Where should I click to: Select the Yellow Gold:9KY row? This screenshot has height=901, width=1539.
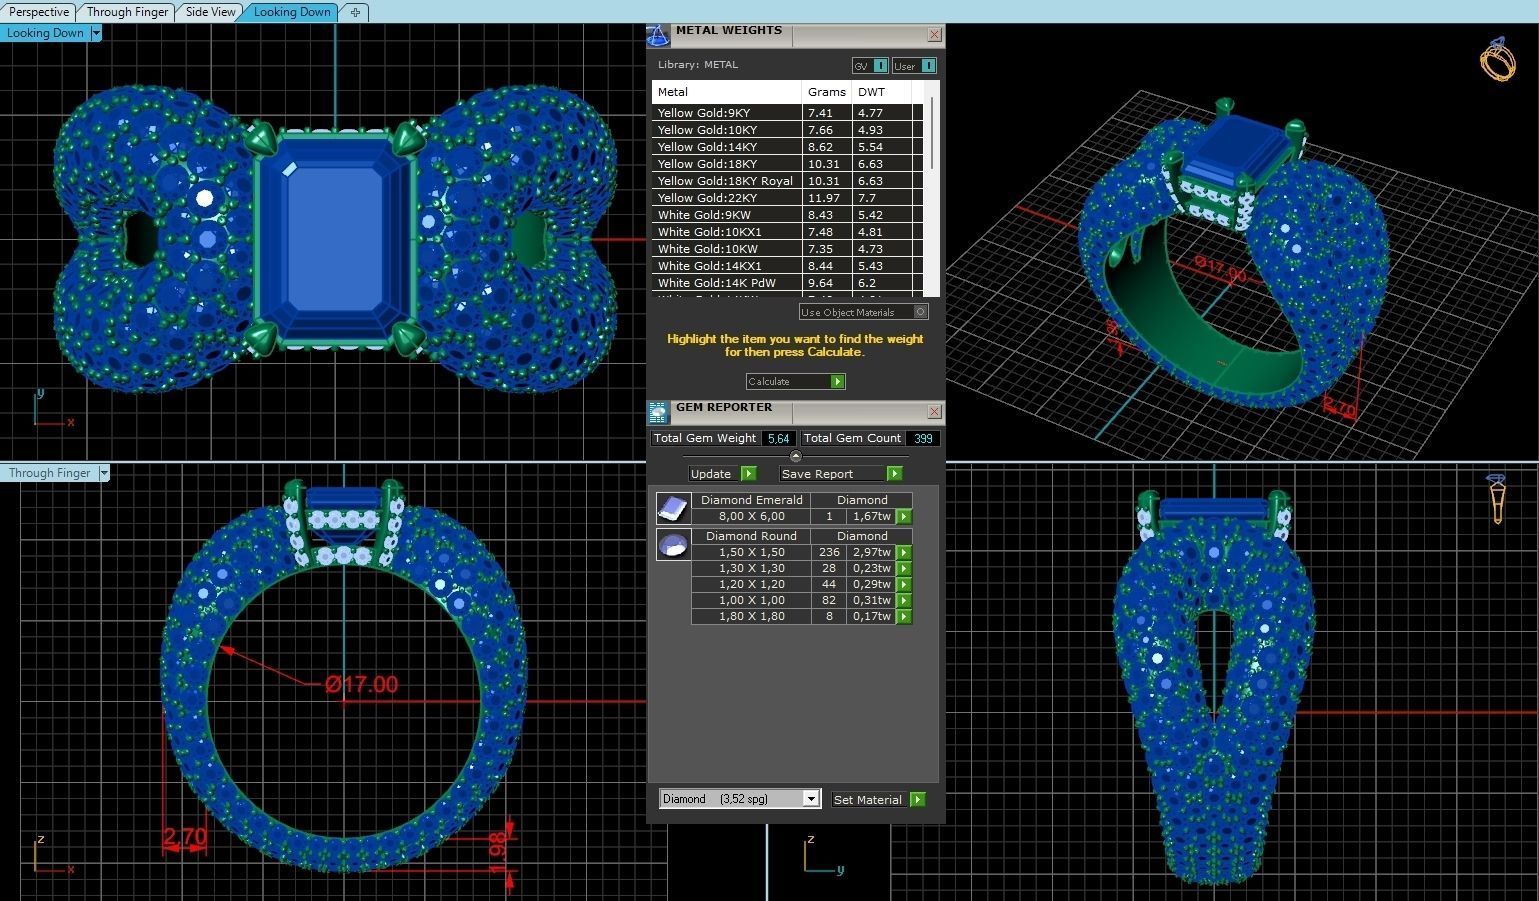786,113
